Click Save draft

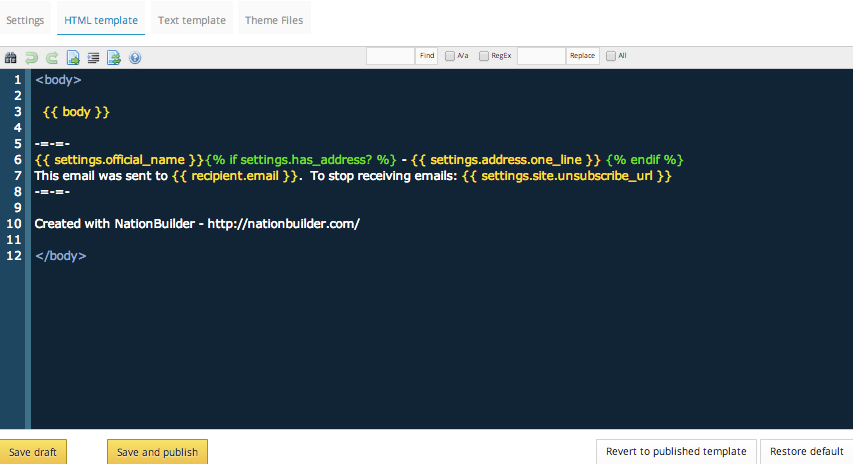pyautogui.click(x=33, y=452)
